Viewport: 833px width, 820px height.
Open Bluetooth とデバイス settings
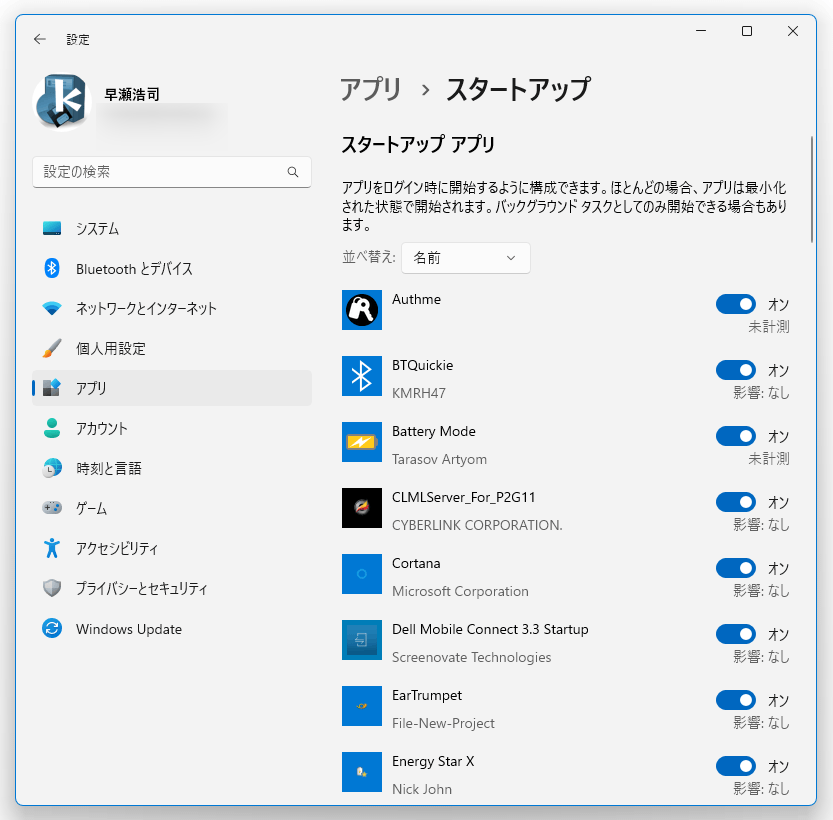click(172, 268)
